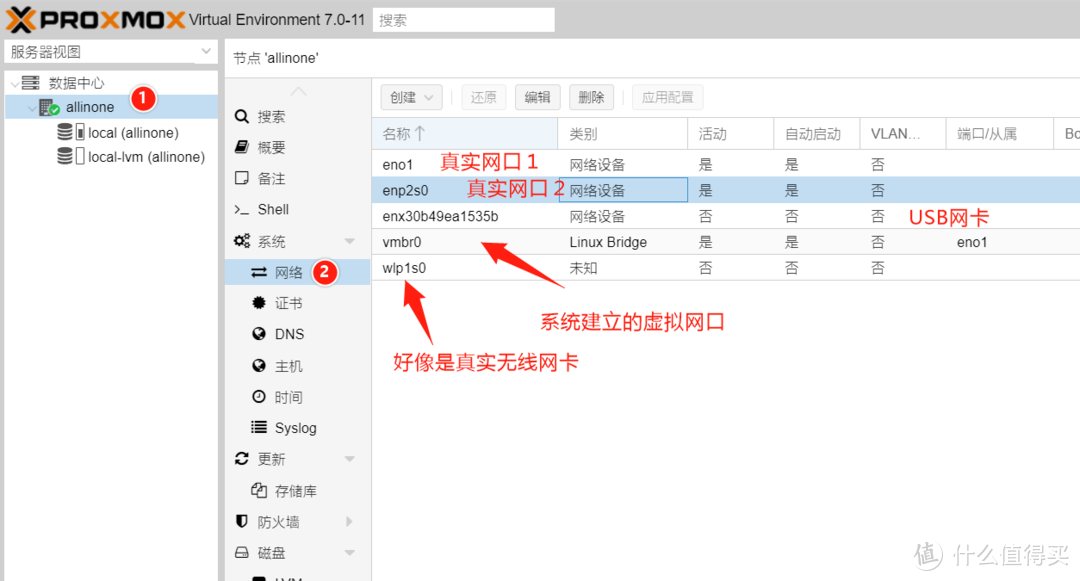
Task: Select the 主机 hosts icon
Action: pos(258,365)
